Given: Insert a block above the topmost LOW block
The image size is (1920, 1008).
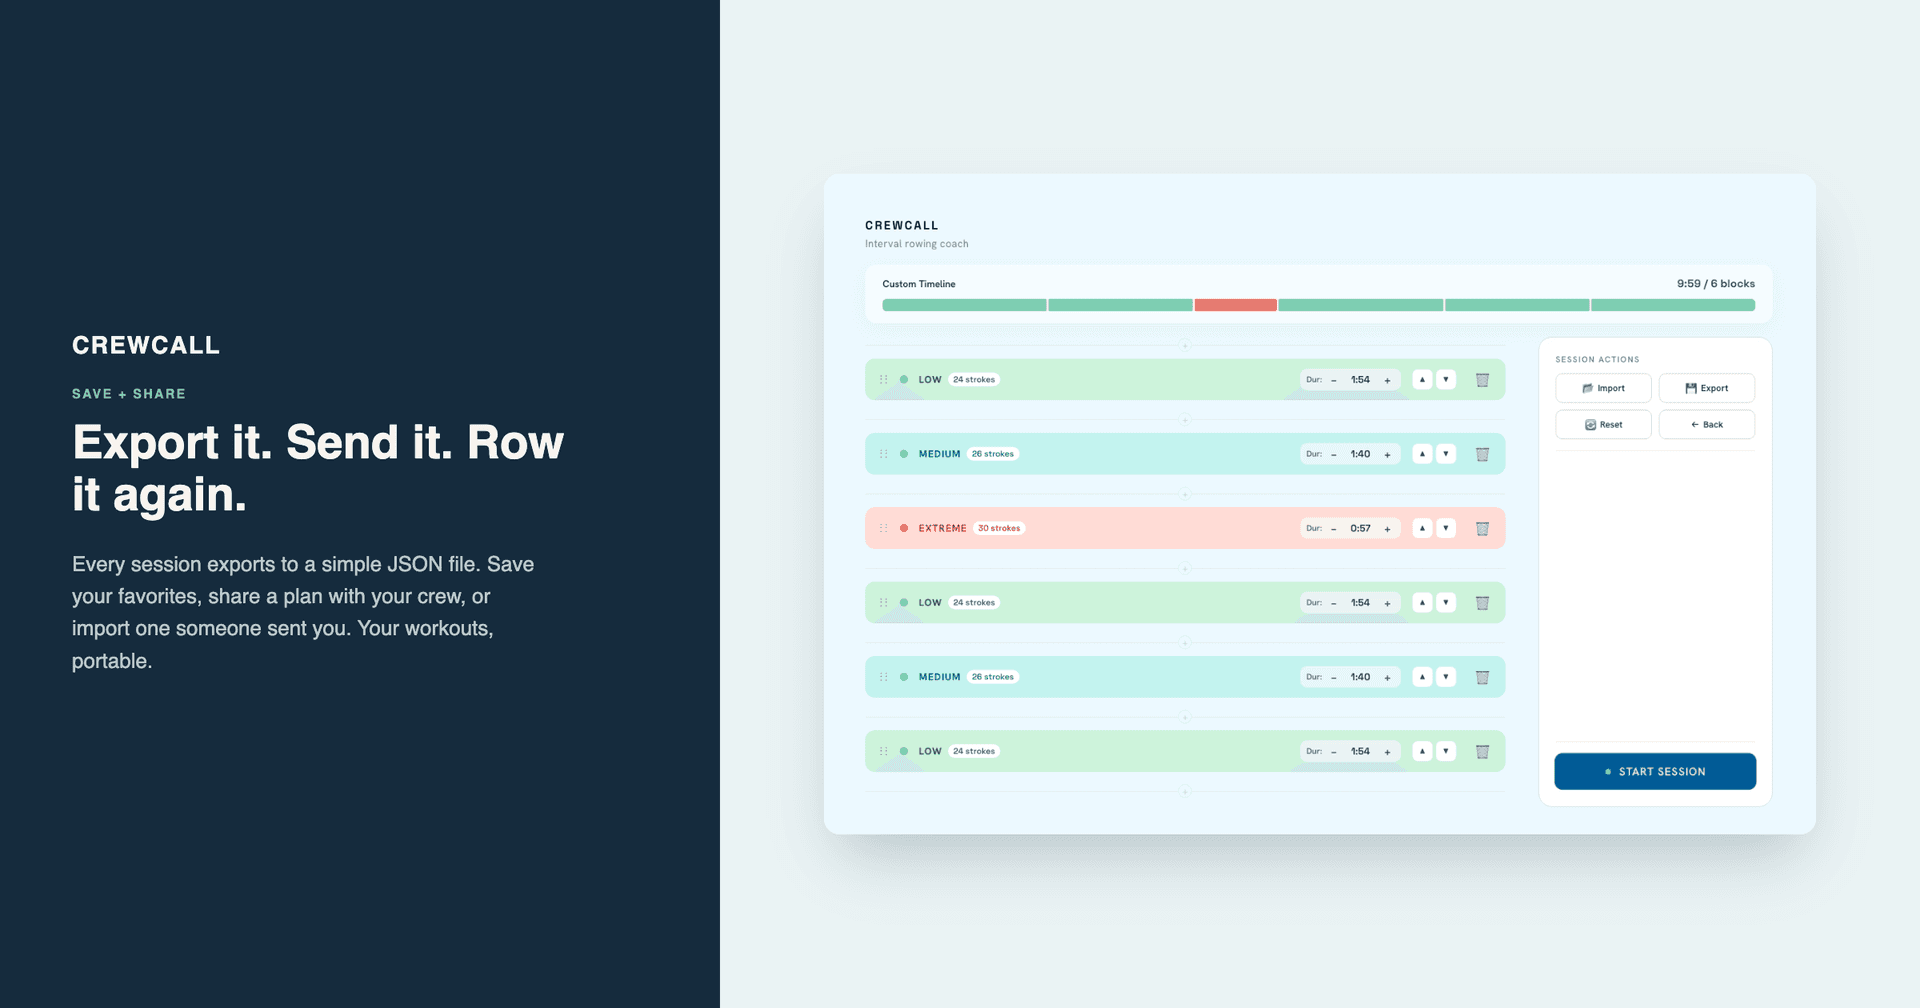Looking at the screenshot, I should (1184, 346).
